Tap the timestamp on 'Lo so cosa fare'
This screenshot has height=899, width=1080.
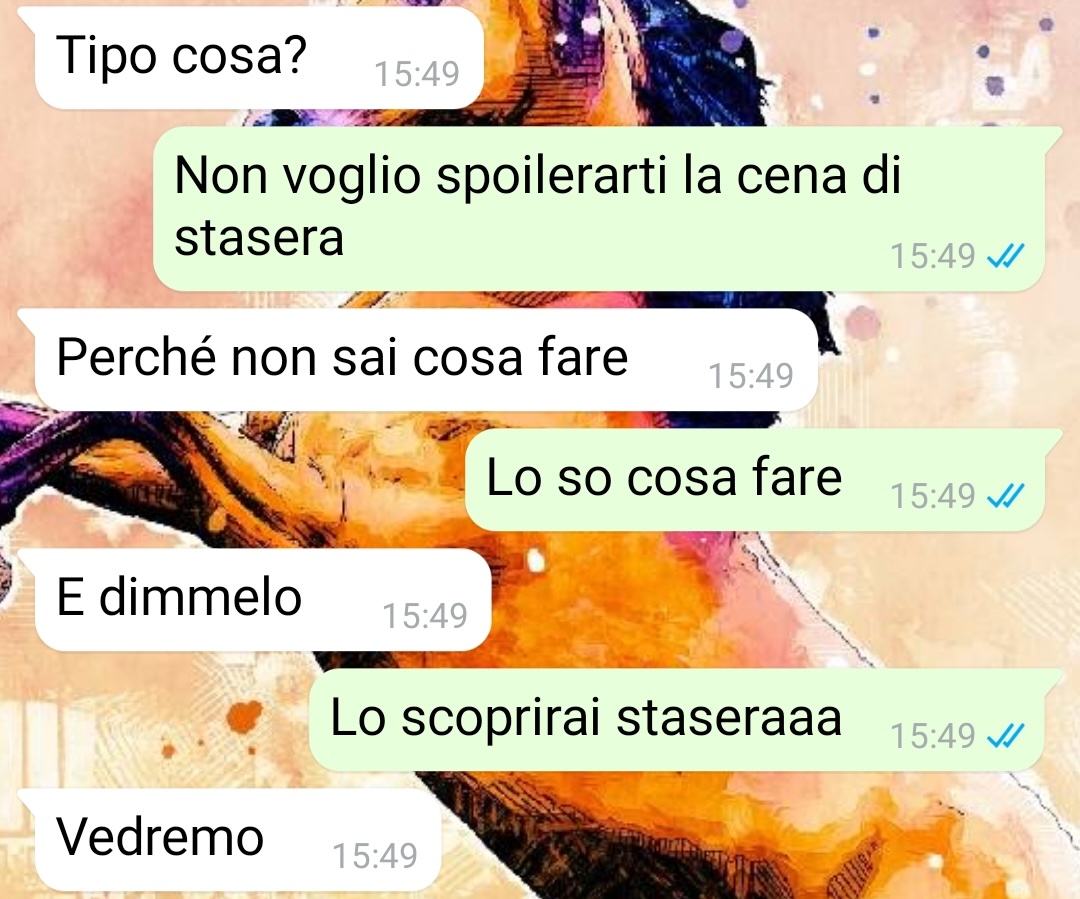(x=933, y=496)
